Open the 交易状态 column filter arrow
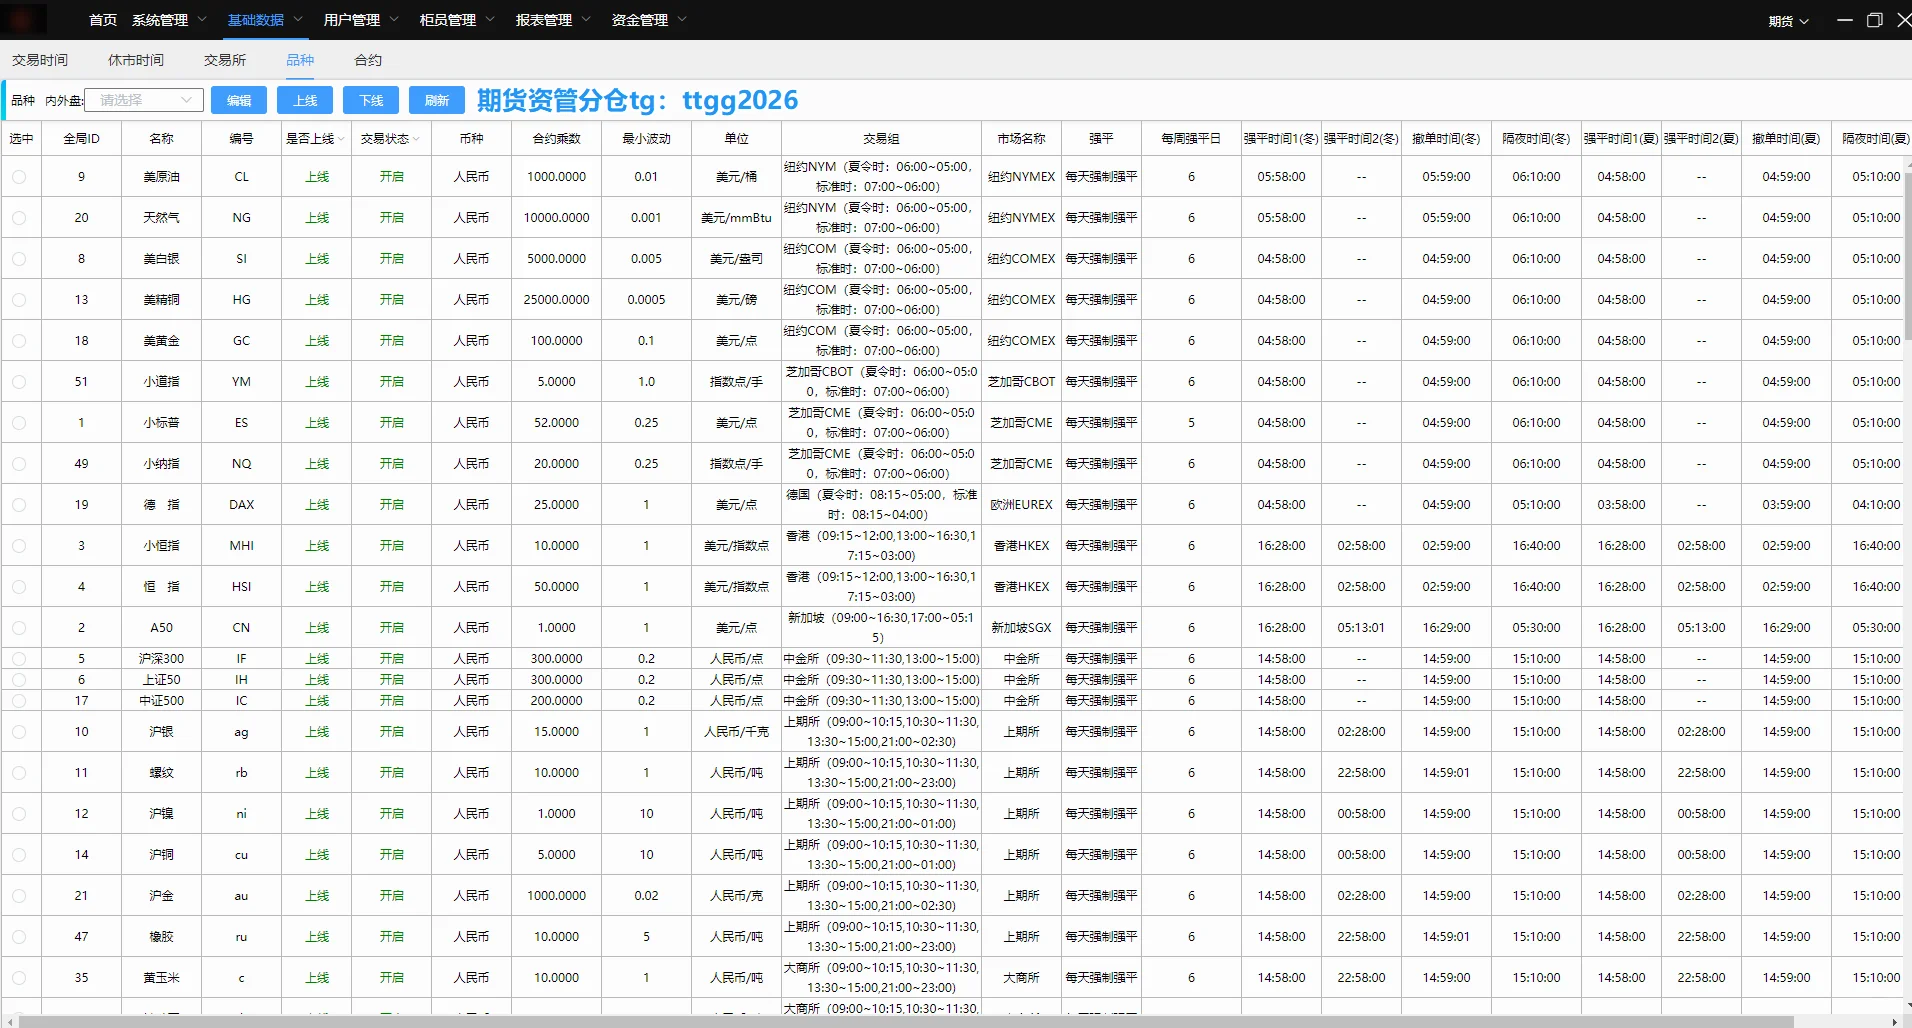The width and height of the screenshot is (1912, 1028). [x=416, y=139]
